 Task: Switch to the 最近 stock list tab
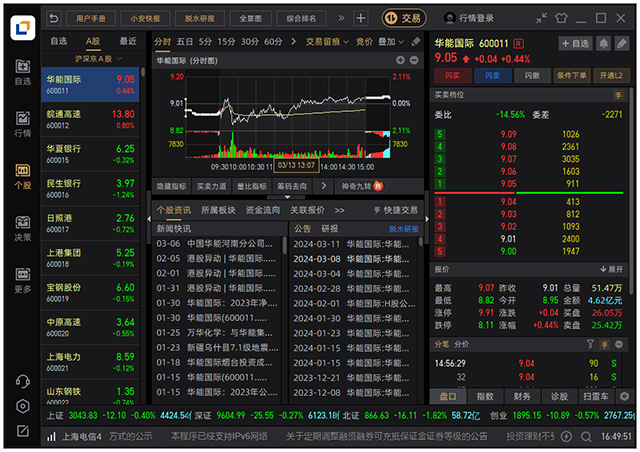[128, 41]
